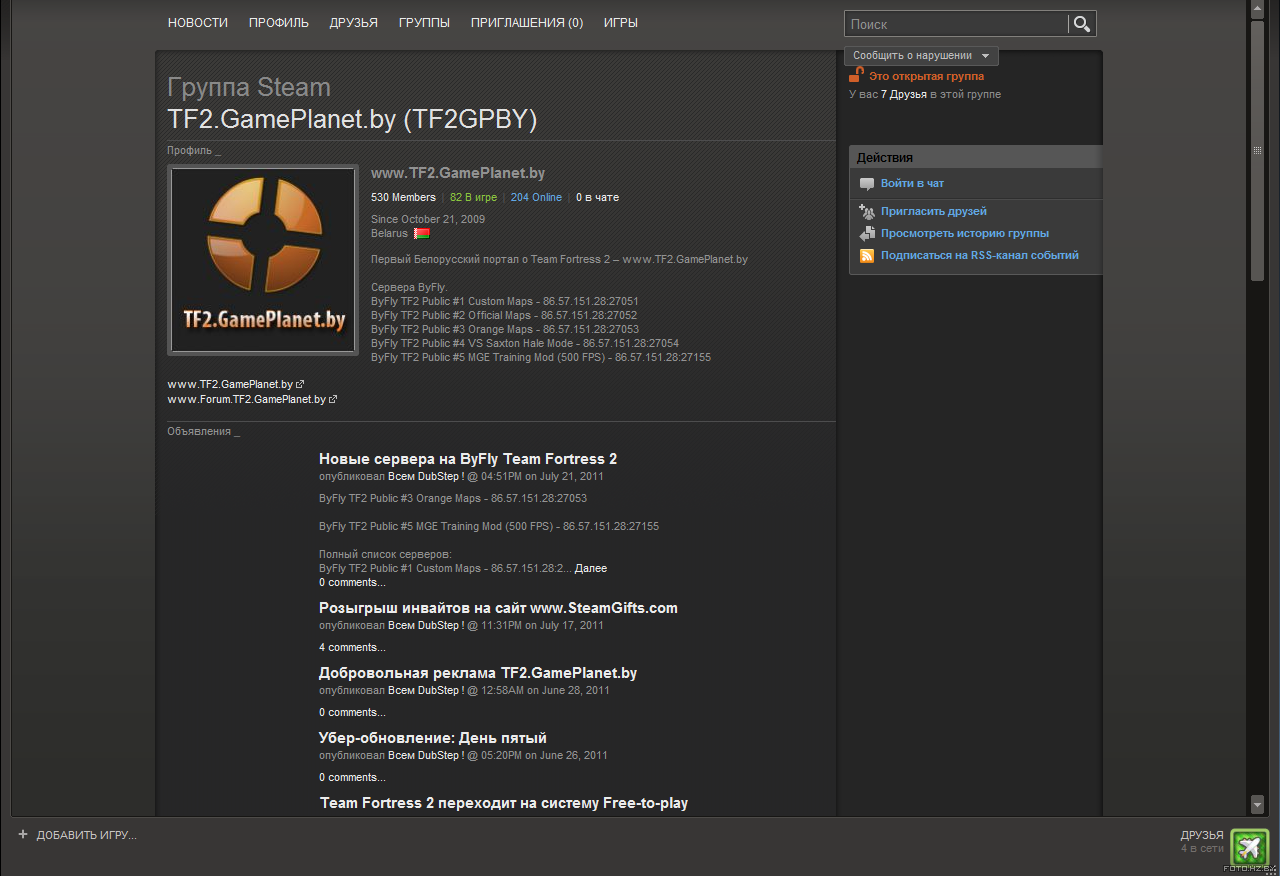The width and height of the screenshot is (1280, 876).
Task: Click the green airplane friend avatar
Action: point(1249,847)
